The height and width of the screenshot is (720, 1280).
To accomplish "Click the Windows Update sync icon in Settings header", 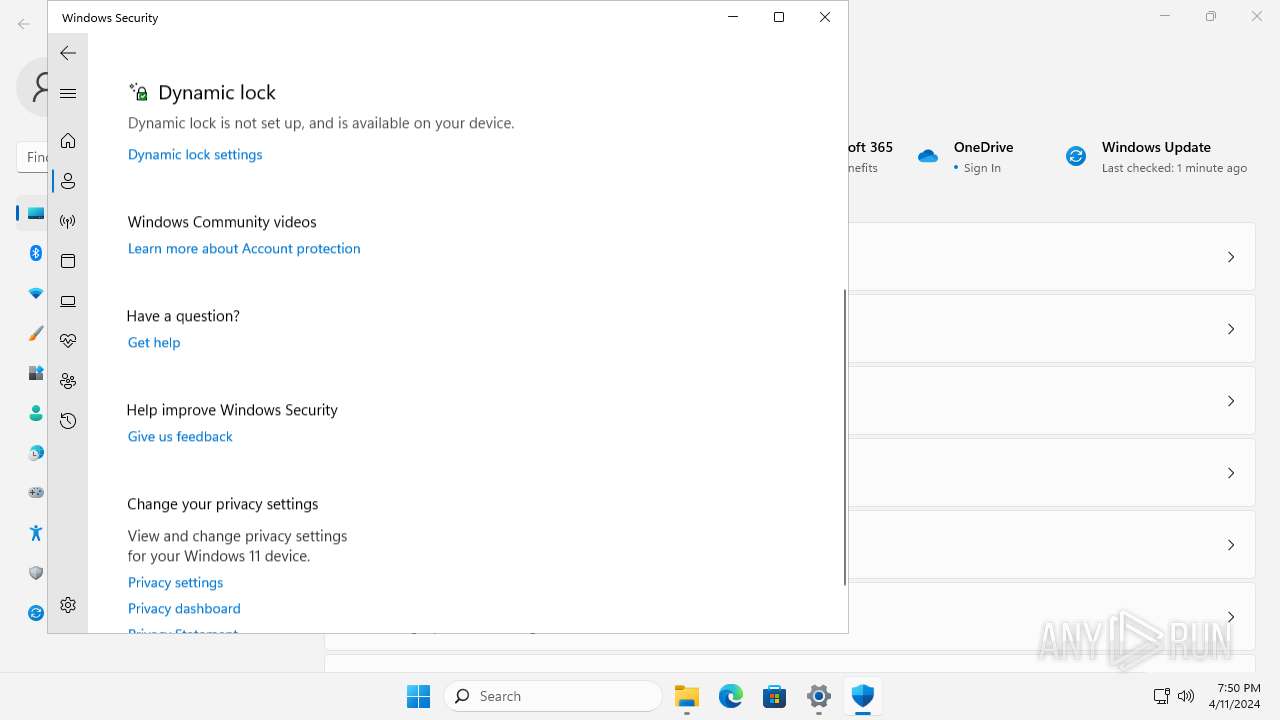I will coord(1076,156).
